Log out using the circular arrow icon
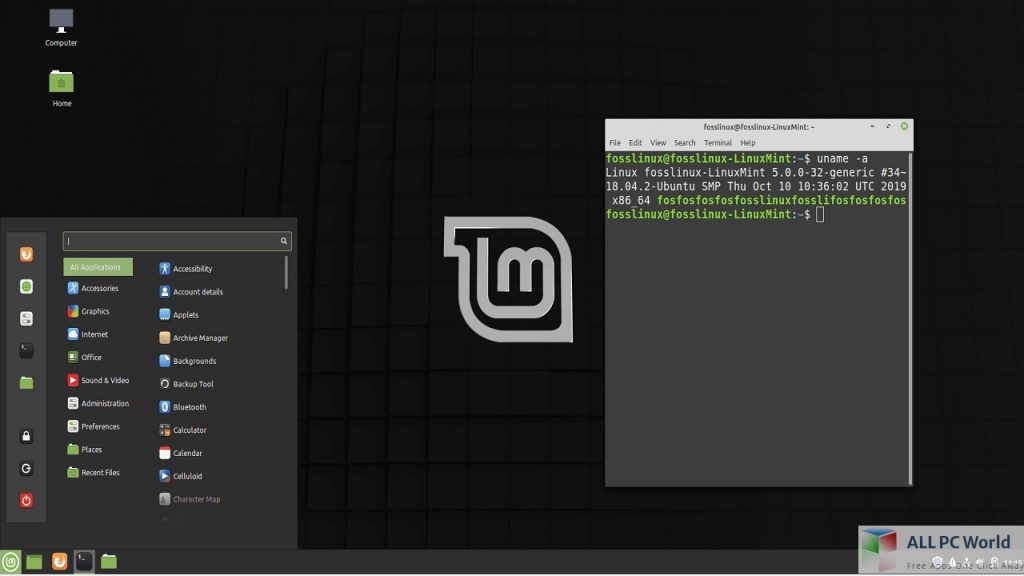Viewport: 1024px width, 576px height. pyautogui.click(x=26, y=468)
